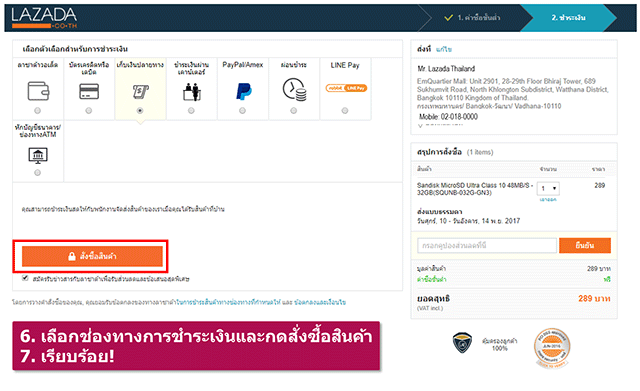Click the Sandisk MicroSD Ultra product name
Image resolution: width=640 pixels, height=391 pixels.
pyautogui.click(x=475, y=189)
